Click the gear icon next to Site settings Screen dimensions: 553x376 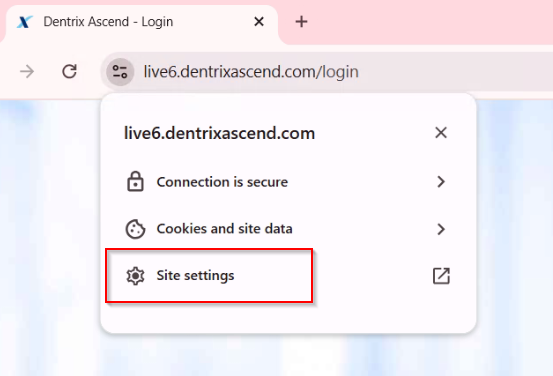(x=135, y=275)
